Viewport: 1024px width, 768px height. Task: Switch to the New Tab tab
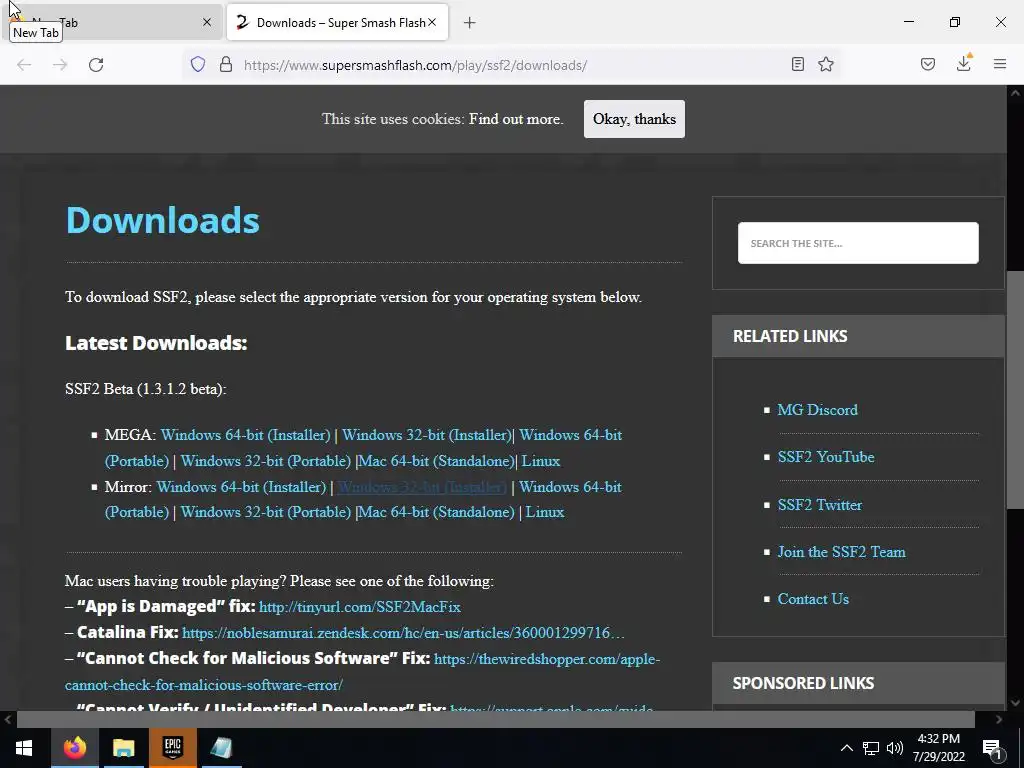click(111, 22)
